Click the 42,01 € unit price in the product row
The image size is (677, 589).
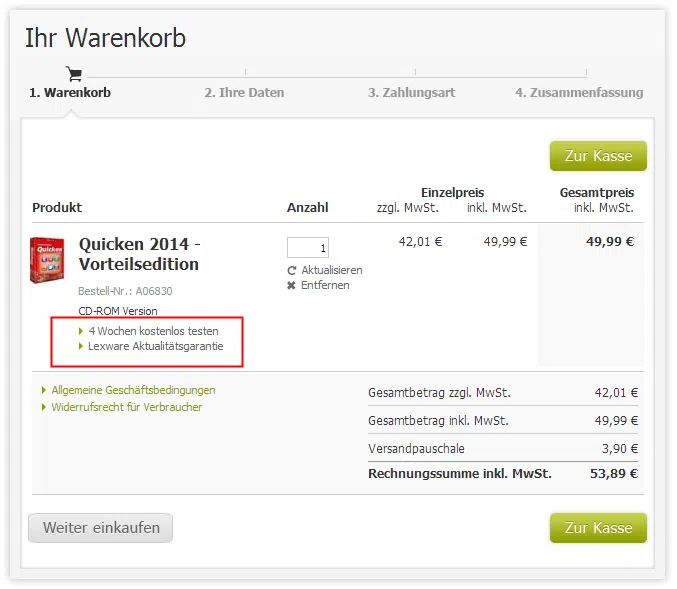(420, 242)
